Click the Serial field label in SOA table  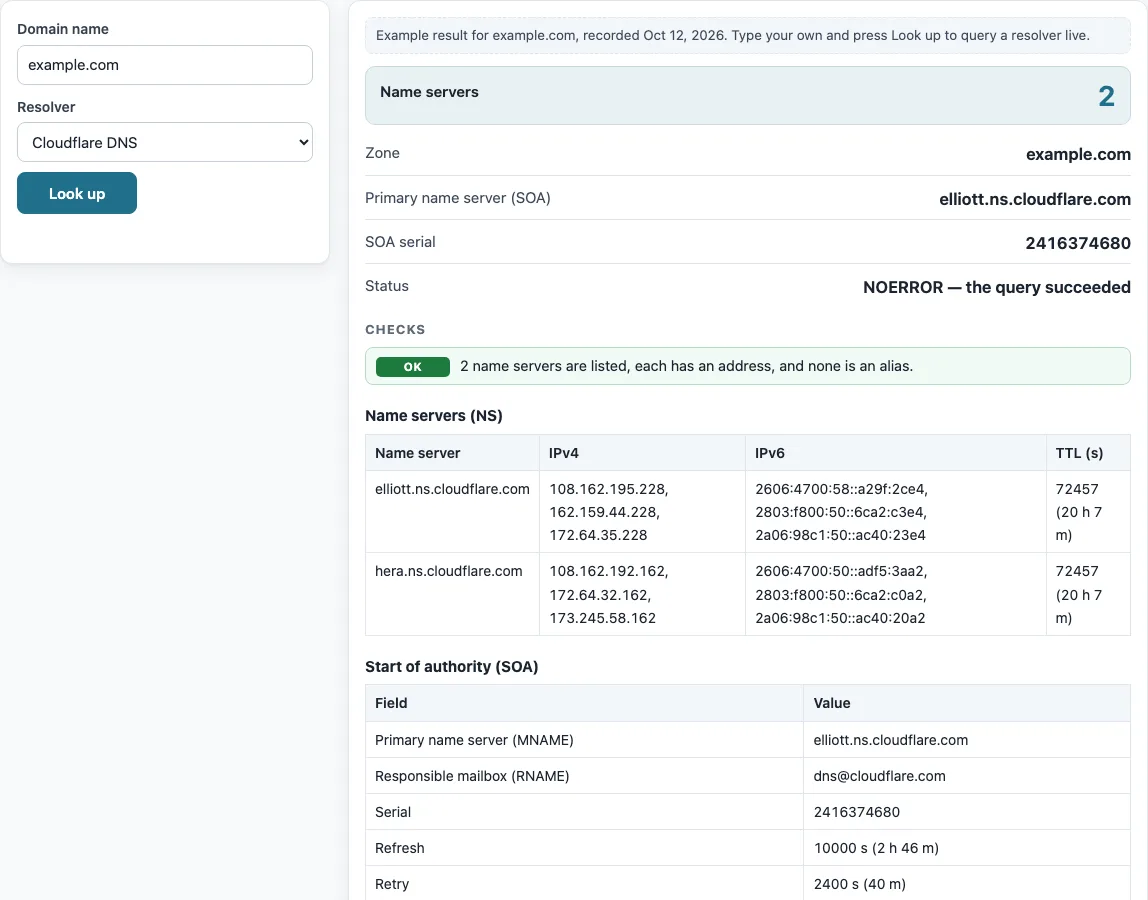tap(392, 812)
